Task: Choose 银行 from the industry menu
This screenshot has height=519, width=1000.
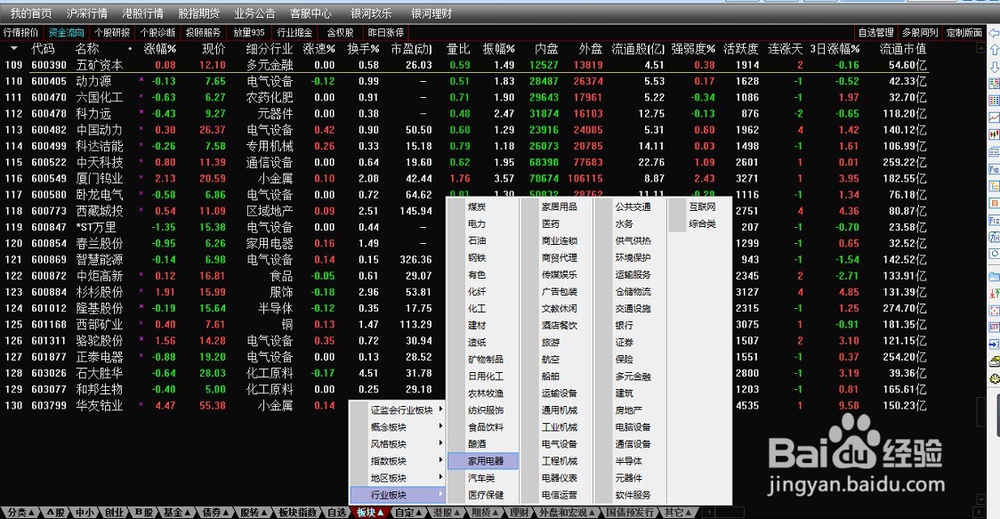Action: pos(624,326)
